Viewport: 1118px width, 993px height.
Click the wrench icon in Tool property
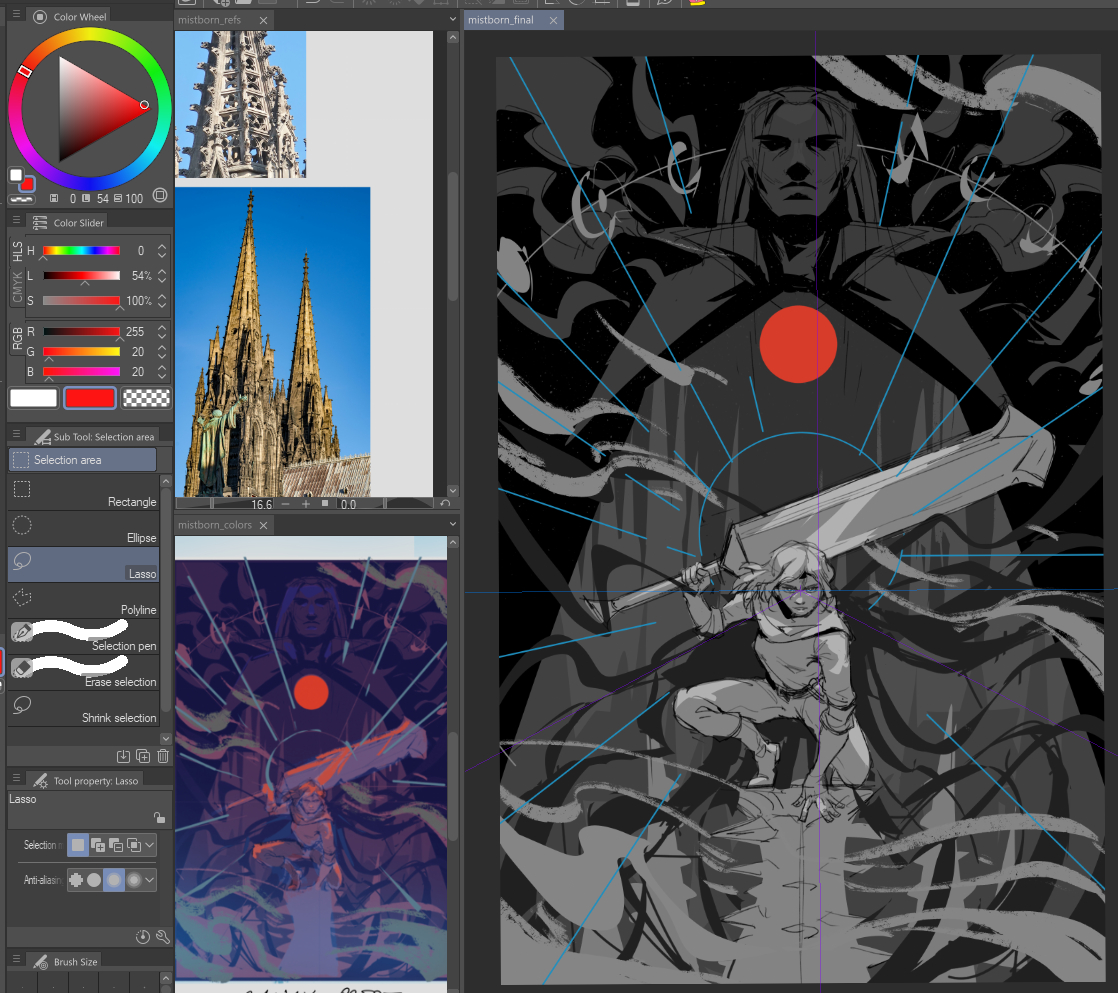click(162, 936)
